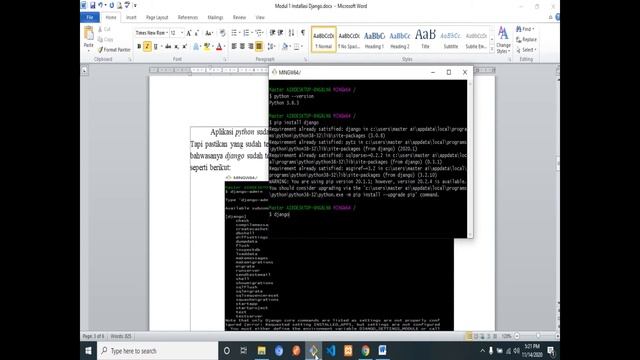This screenshot has height=360, width=640.
Task: Click Center alignment icon
Action: [x=242, y=47]
